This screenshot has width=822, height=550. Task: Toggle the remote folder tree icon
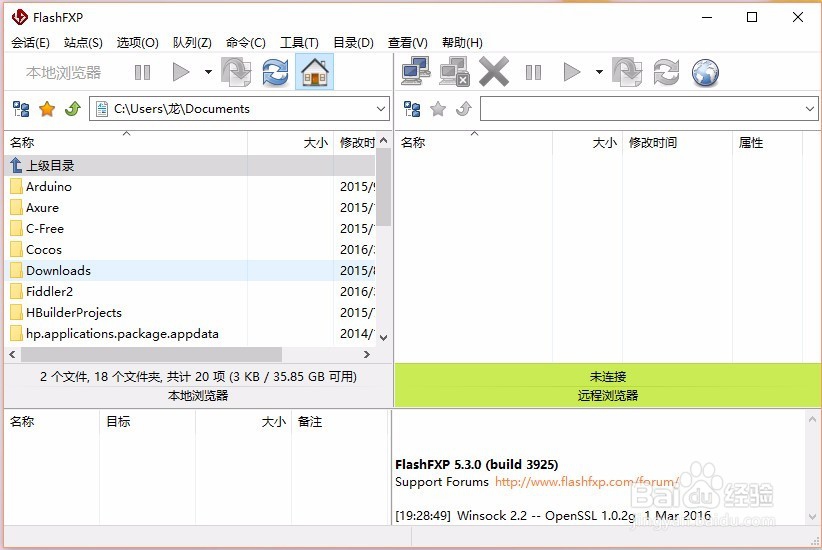(x=412, y=109)
